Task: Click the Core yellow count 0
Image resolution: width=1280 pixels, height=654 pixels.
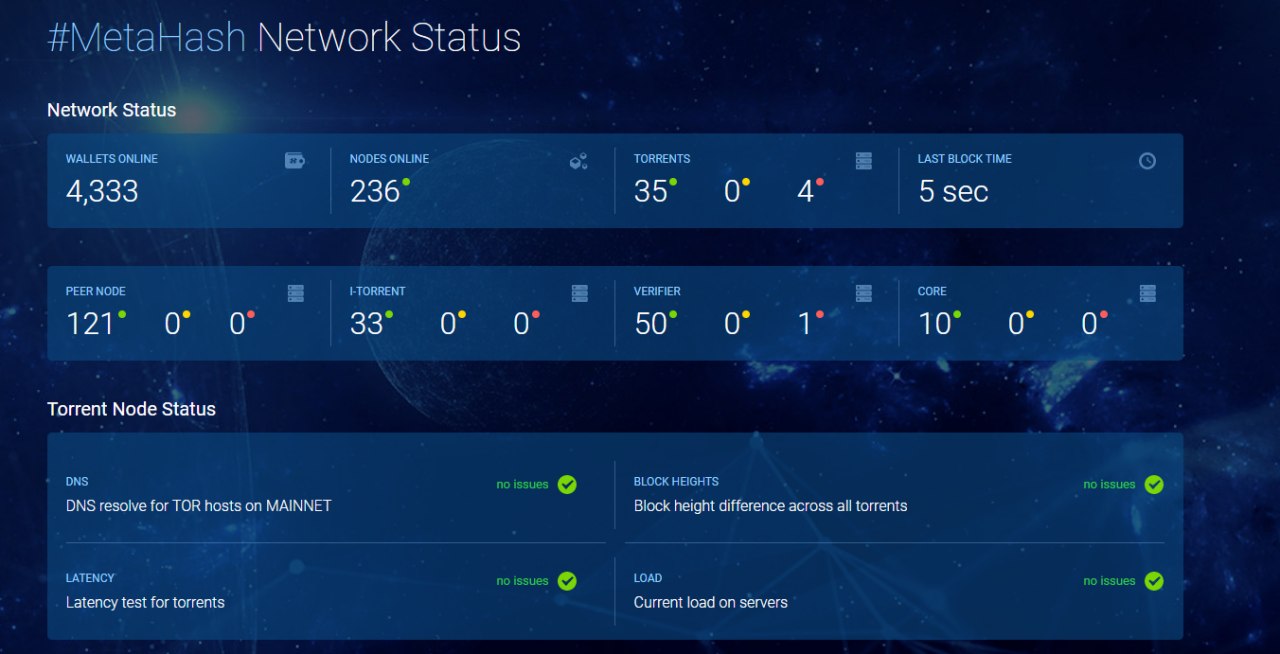Action: coord(1016,324)
